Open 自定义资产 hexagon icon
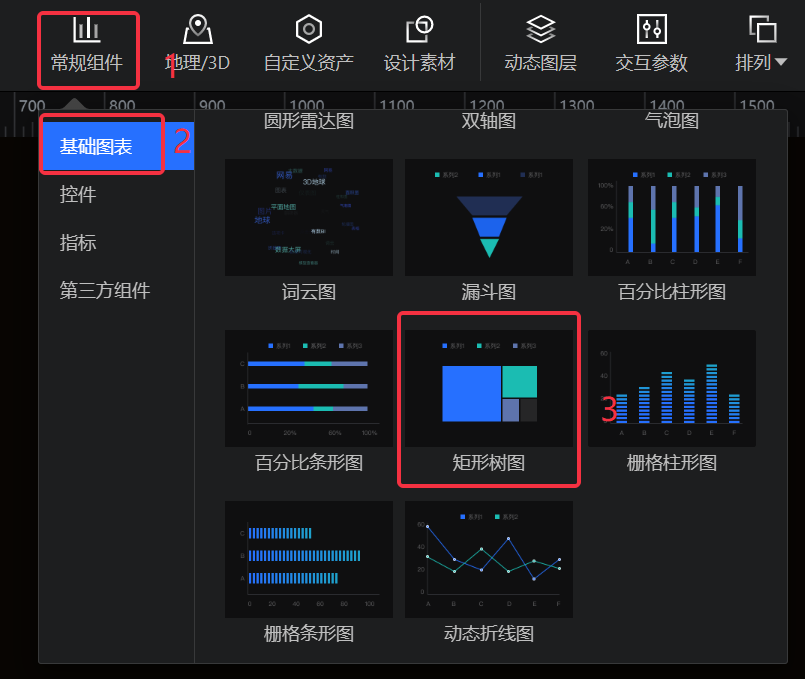The width and height of the screenshot is (805, 679). 308,30
